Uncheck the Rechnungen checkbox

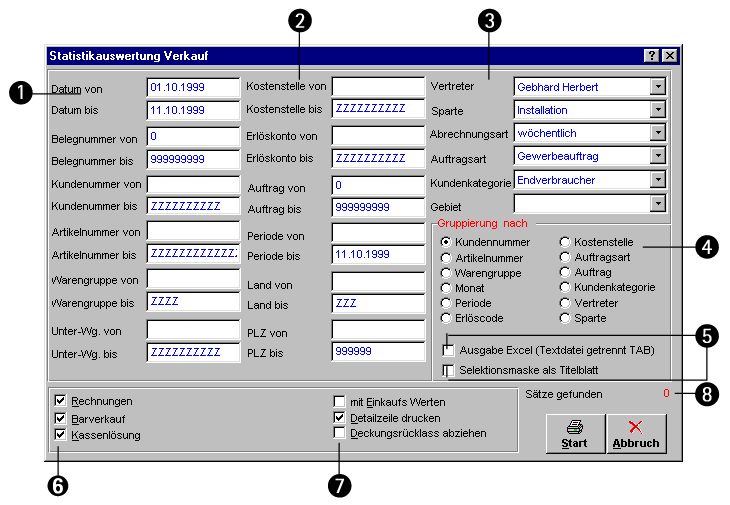coord(60,400)
